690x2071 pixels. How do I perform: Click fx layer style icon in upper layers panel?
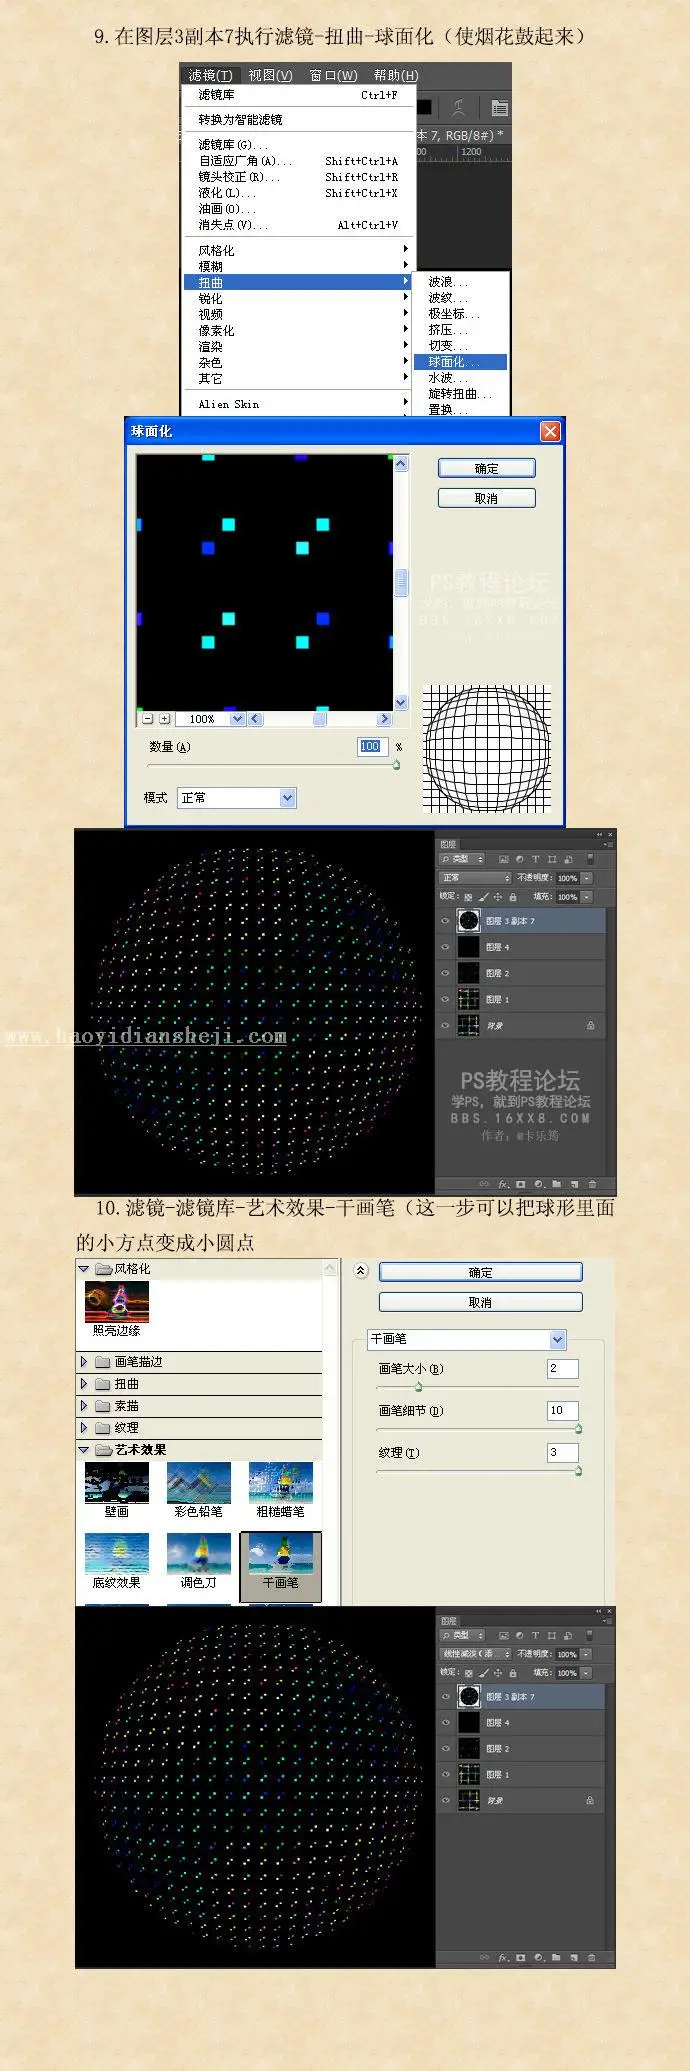pyautogui.click(x=503, y=1184)
